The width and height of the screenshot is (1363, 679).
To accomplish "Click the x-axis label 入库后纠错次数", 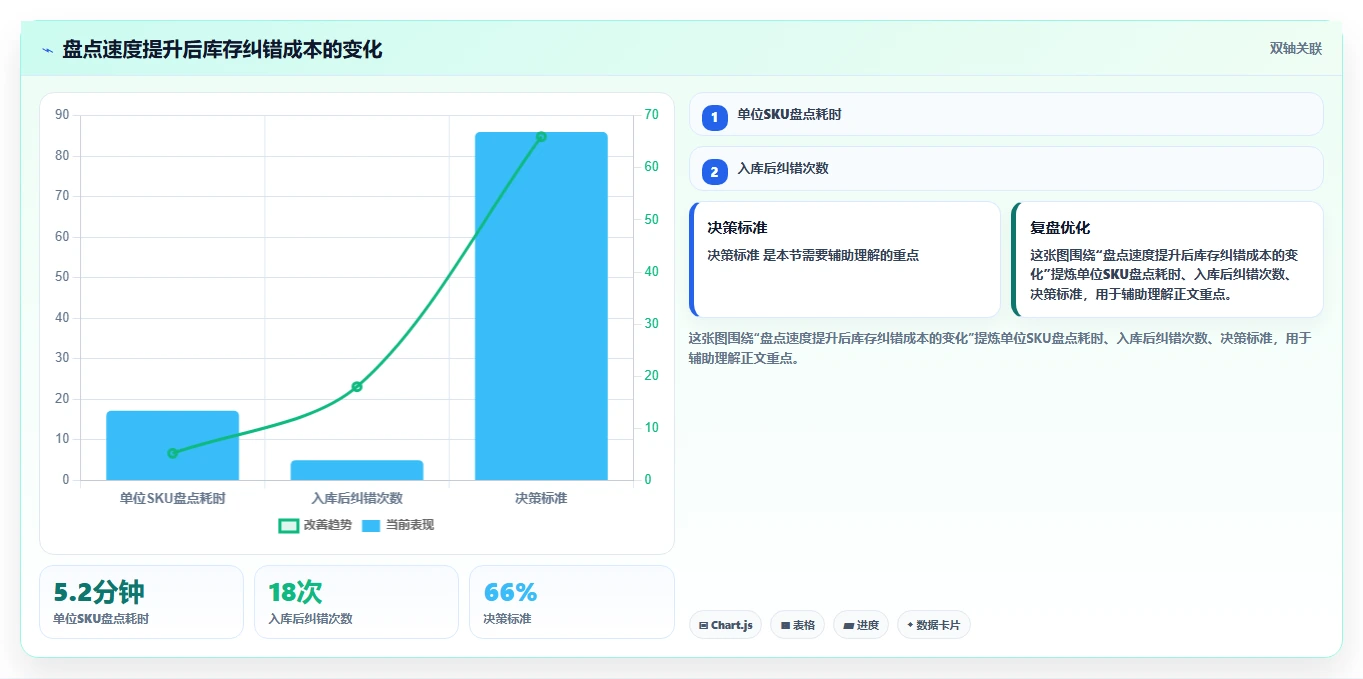I will coord(357,498).
